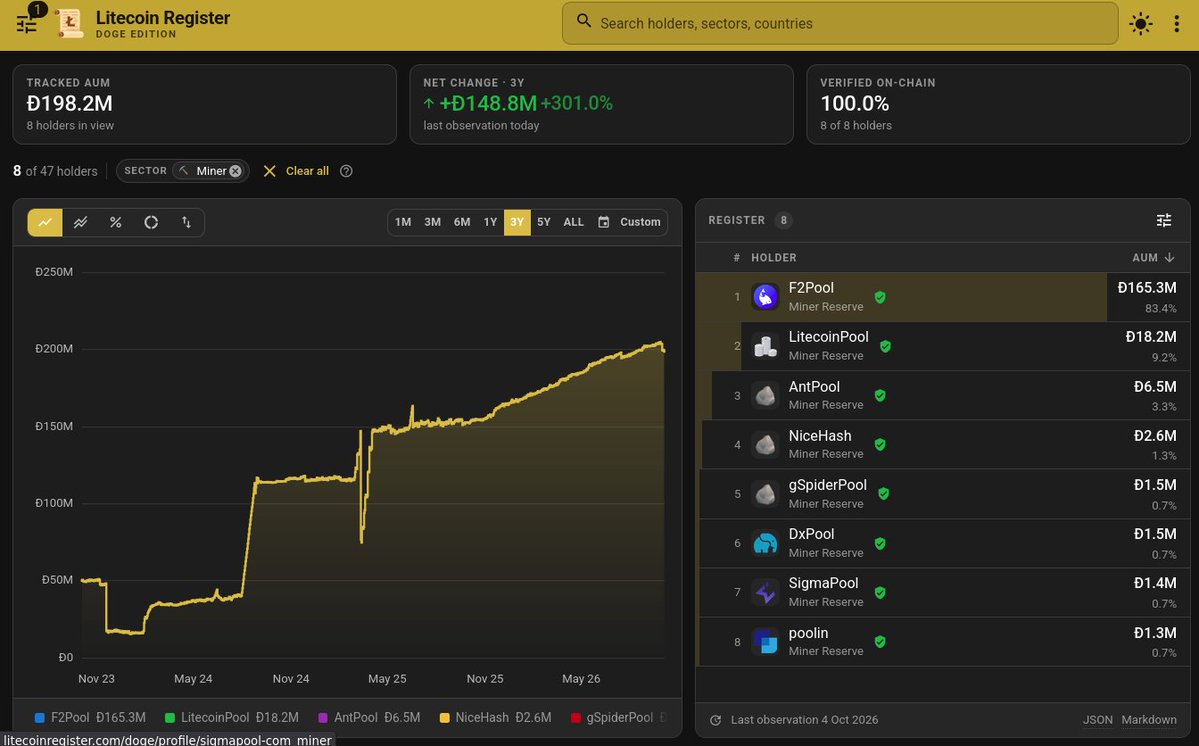Screen dimensions: 1199x746
Task: Click the Litecoin Register scroll logo
Action: pyautogui.click(x=70, y=24)
